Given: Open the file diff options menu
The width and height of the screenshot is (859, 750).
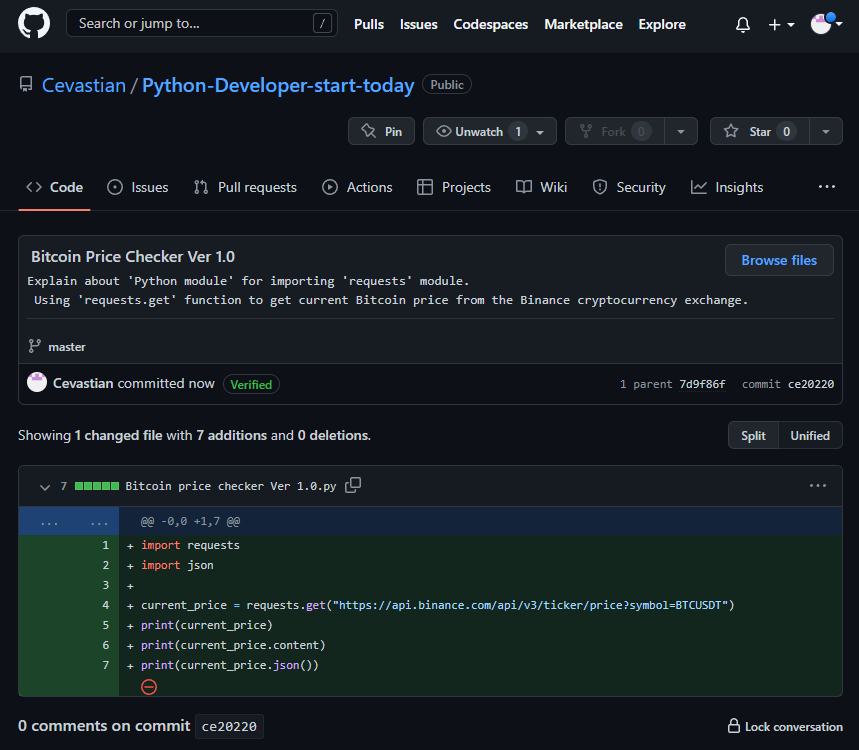Looking at the screenshot, I should coord(817,485).
